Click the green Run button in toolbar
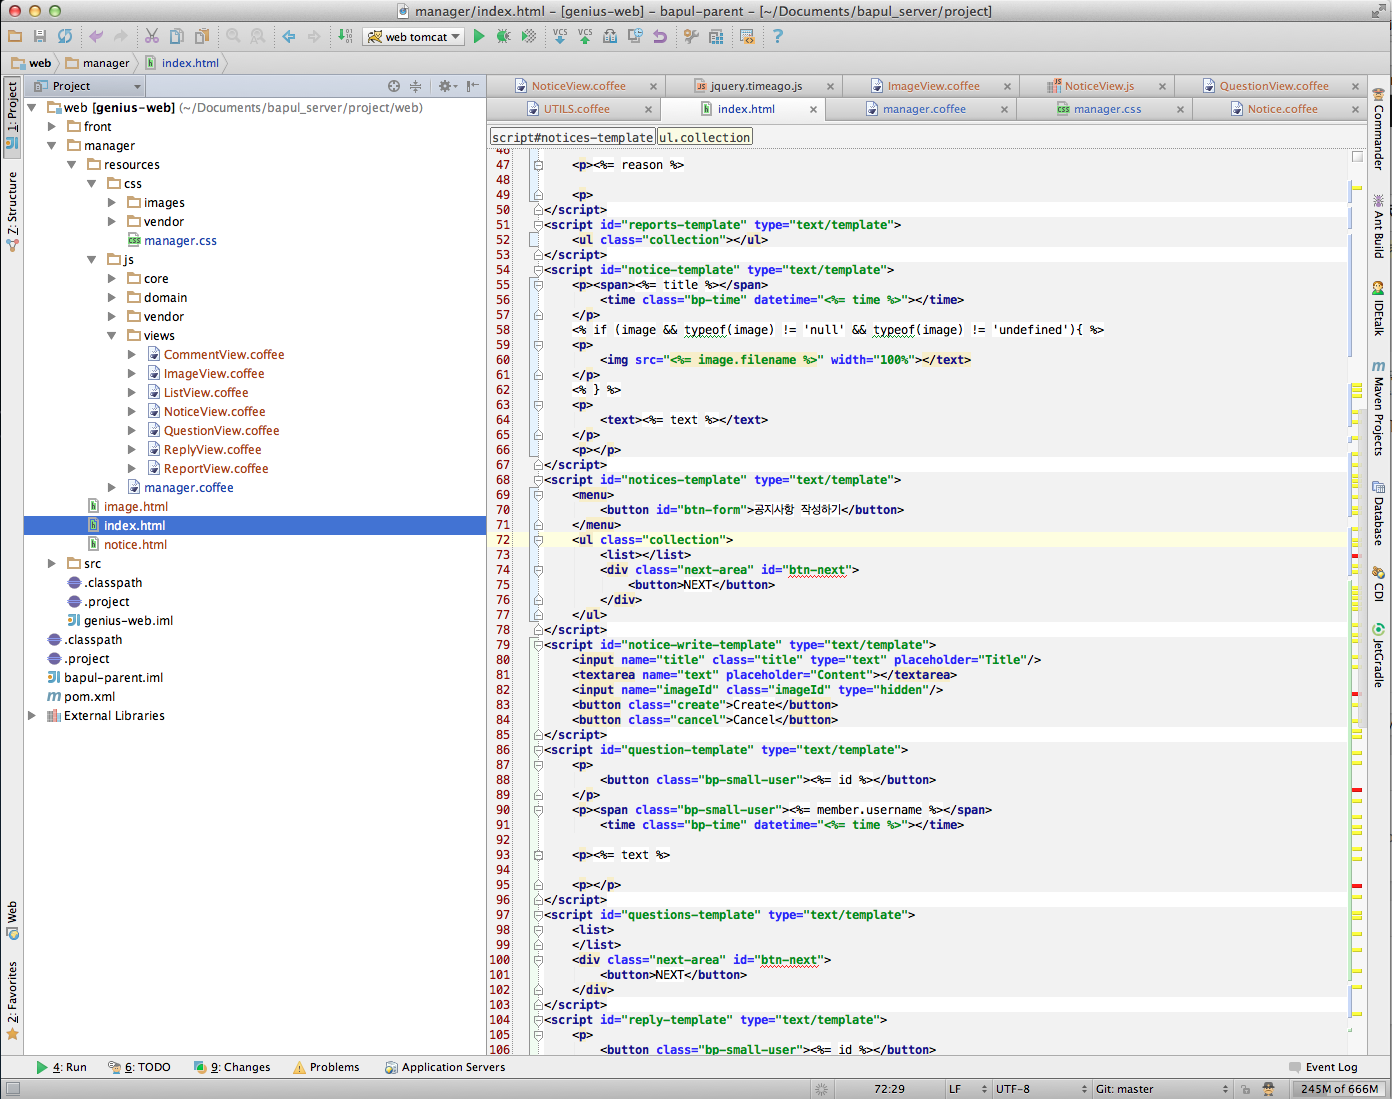The width and height of the screenshot is (1392, 1099). click(x=479, y=36)
